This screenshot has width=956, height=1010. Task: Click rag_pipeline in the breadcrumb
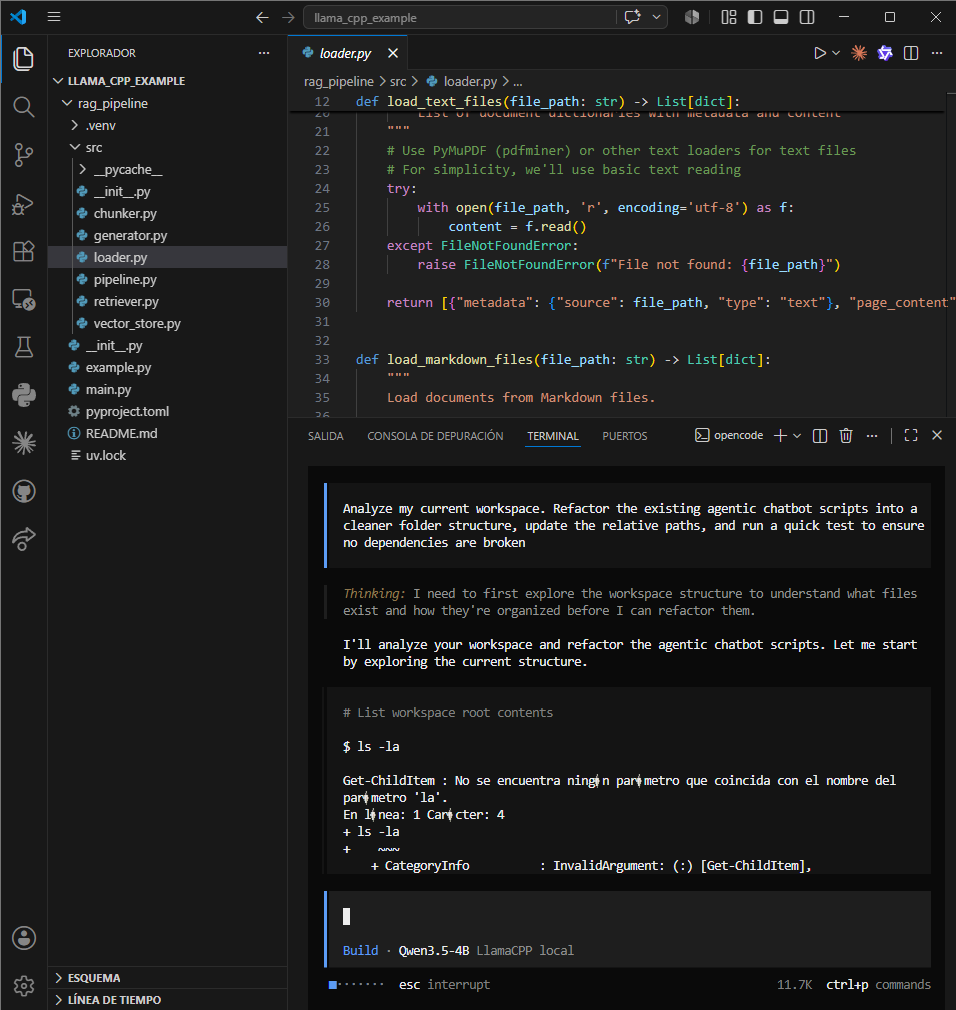click(x=338, y=81)
